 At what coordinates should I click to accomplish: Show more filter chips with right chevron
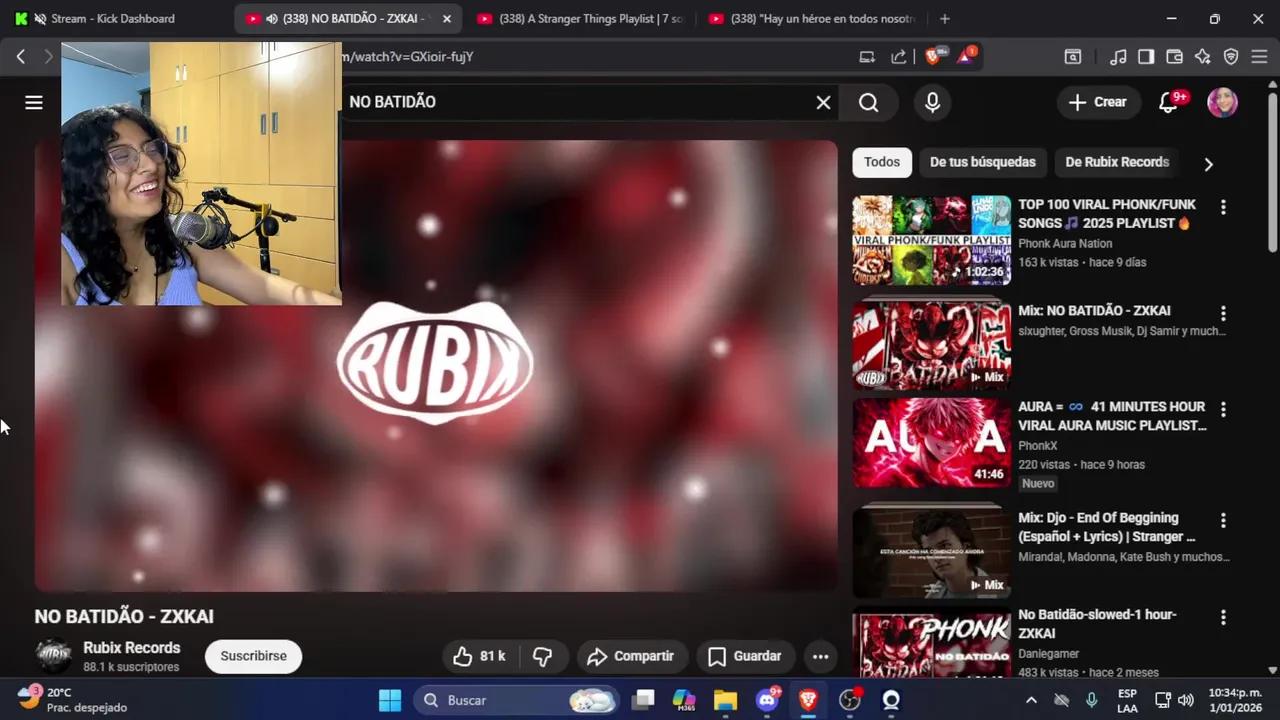click(1208, 164)
